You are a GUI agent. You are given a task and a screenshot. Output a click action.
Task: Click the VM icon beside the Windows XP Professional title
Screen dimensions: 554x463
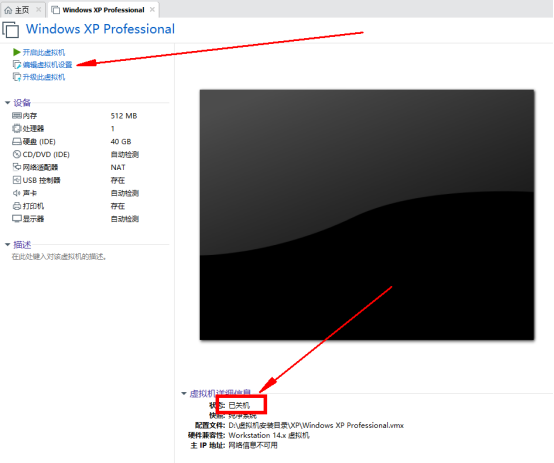11,29
